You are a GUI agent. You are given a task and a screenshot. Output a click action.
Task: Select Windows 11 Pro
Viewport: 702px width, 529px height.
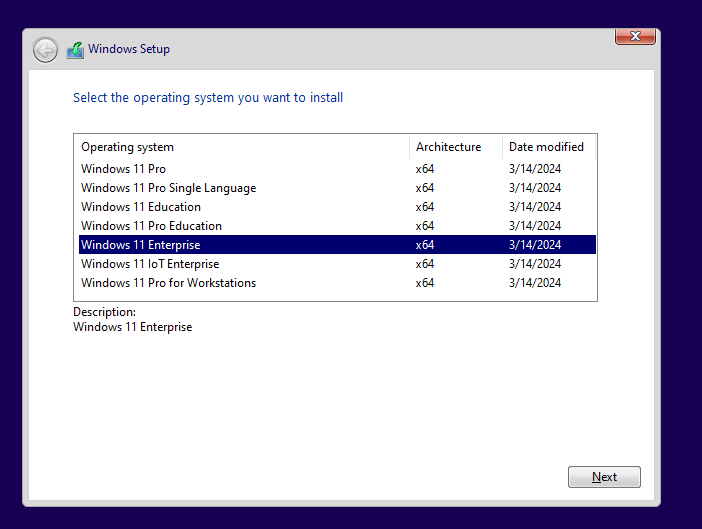click(x=337, y=169)
